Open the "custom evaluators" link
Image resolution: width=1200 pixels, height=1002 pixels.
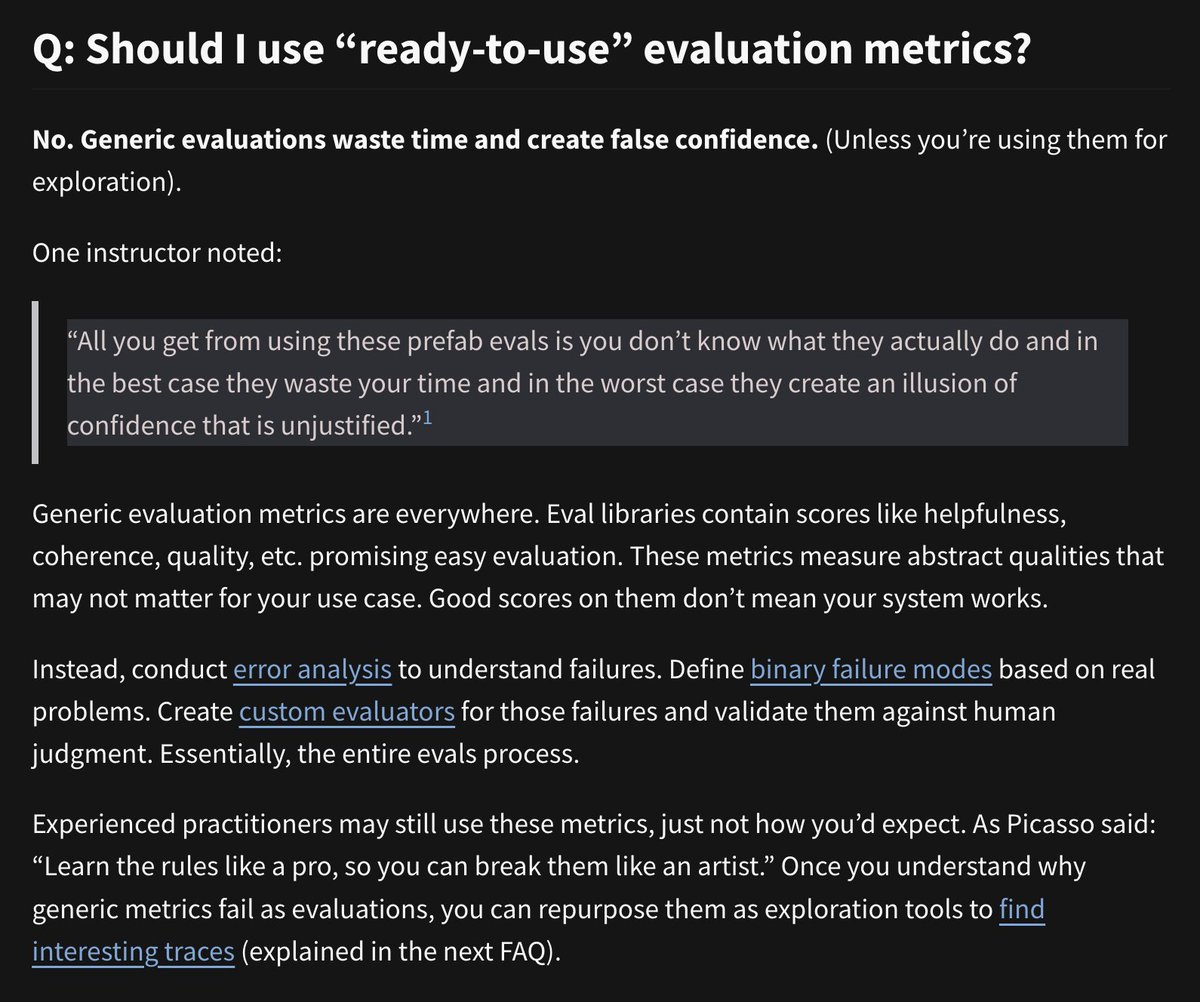click(x=347, y=712)
